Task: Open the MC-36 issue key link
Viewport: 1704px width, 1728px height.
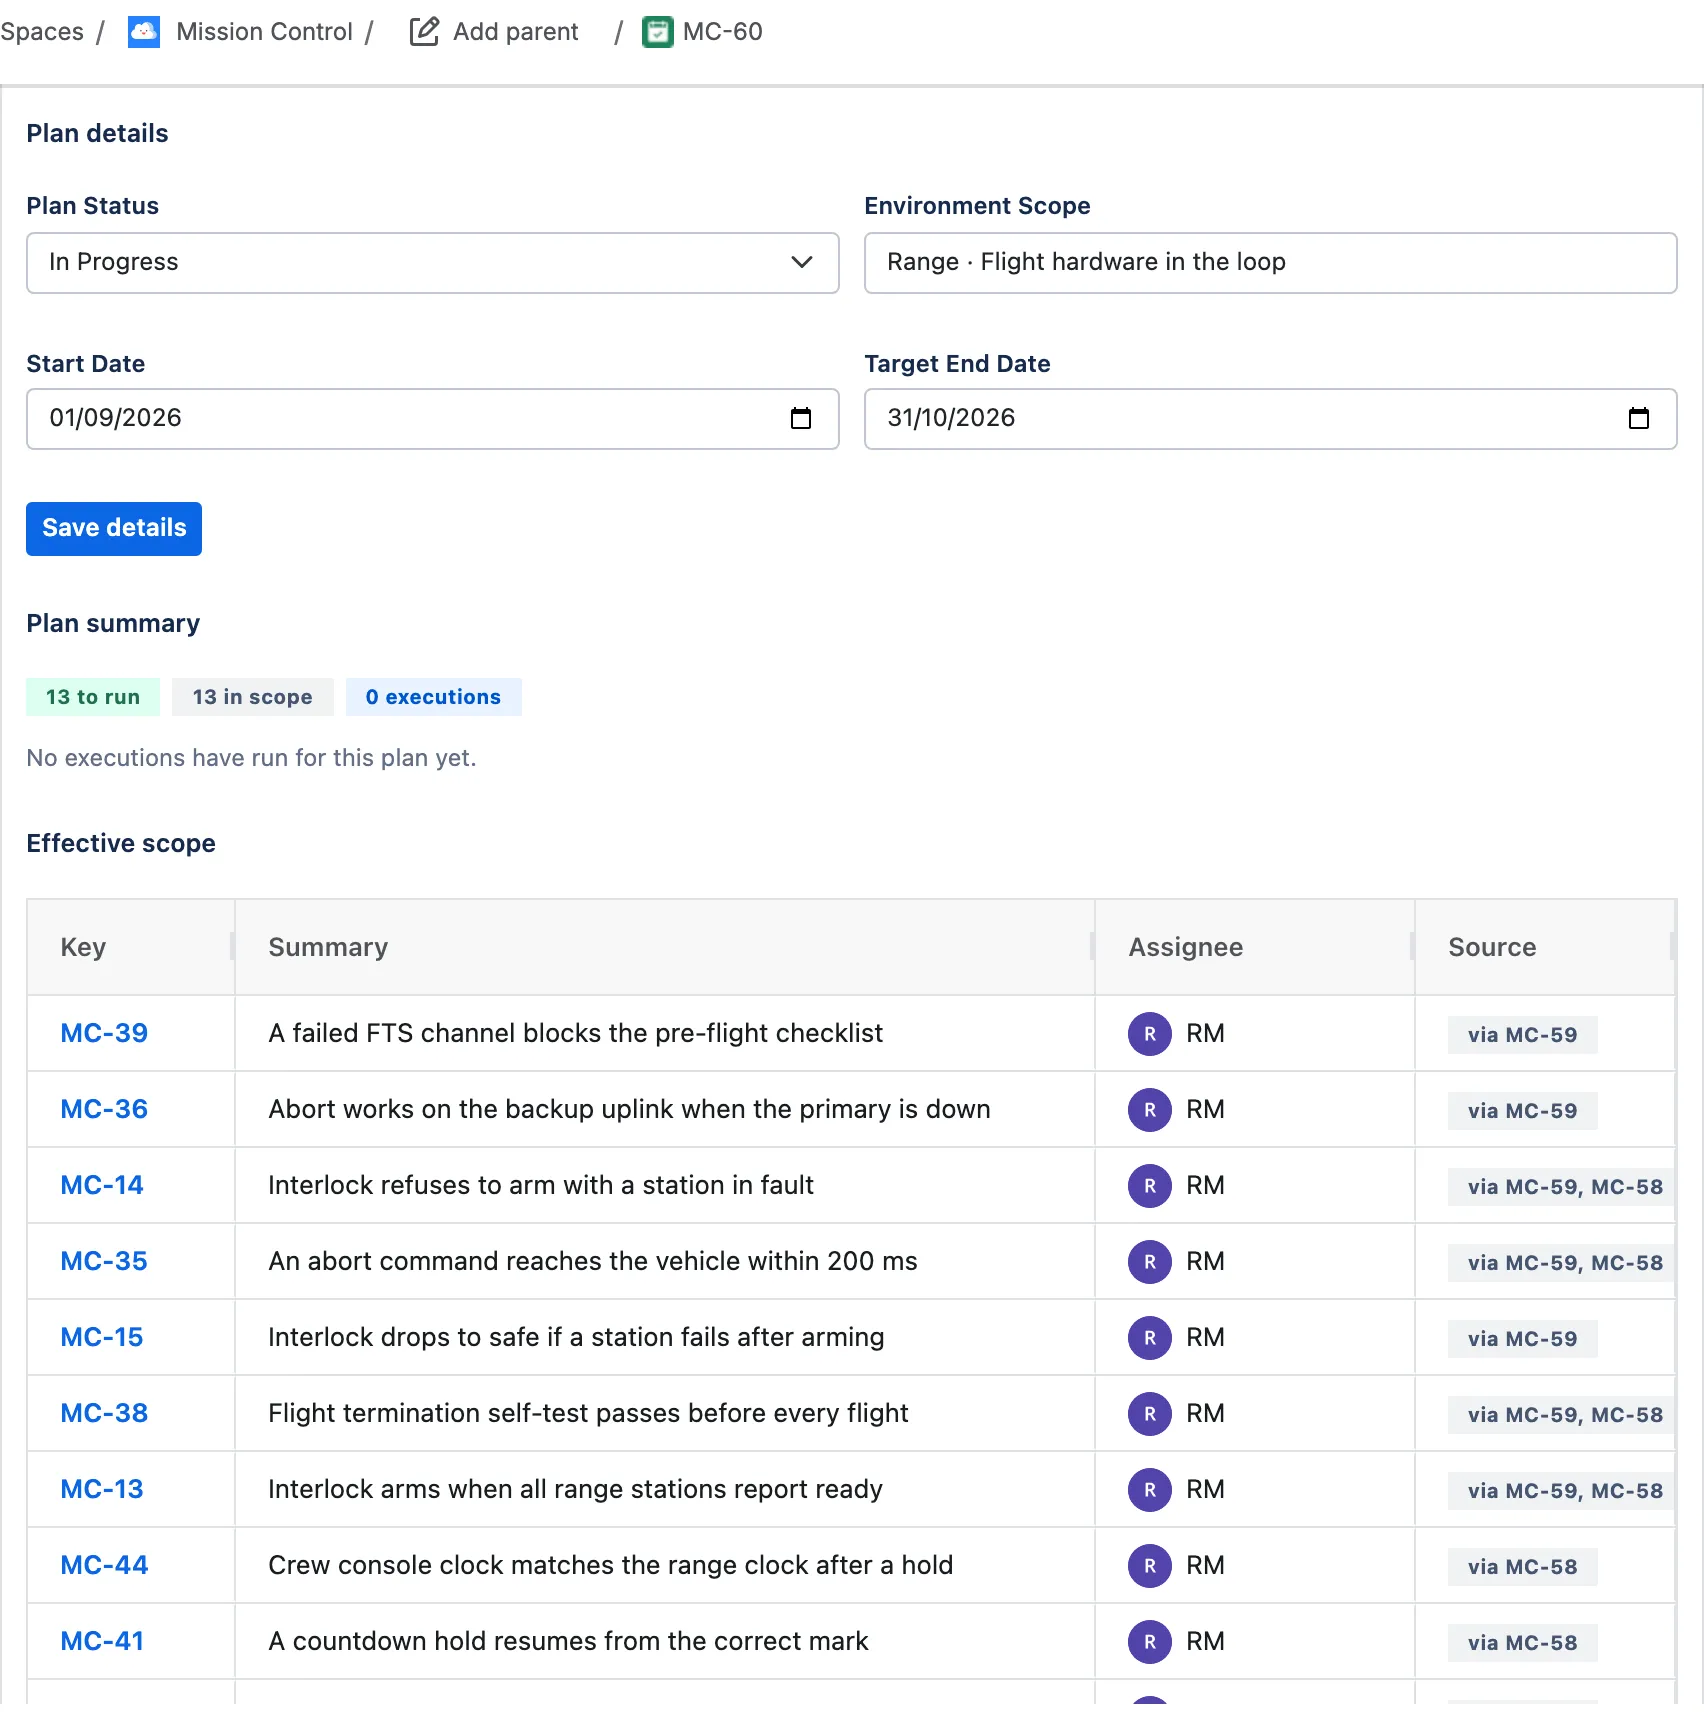Action: [x=104, y=1109]
